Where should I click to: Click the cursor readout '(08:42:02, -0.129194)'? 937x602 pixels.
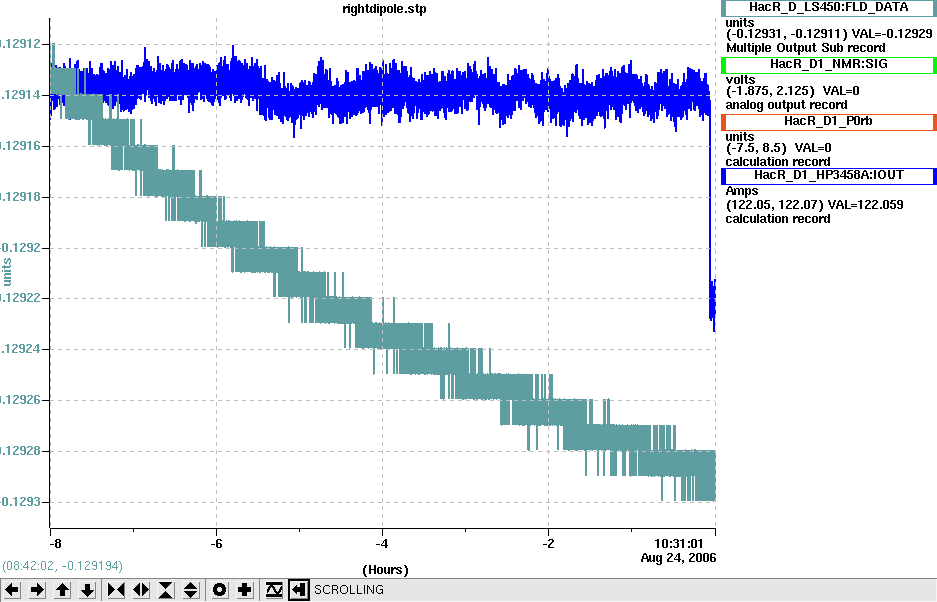click(63, 566)
